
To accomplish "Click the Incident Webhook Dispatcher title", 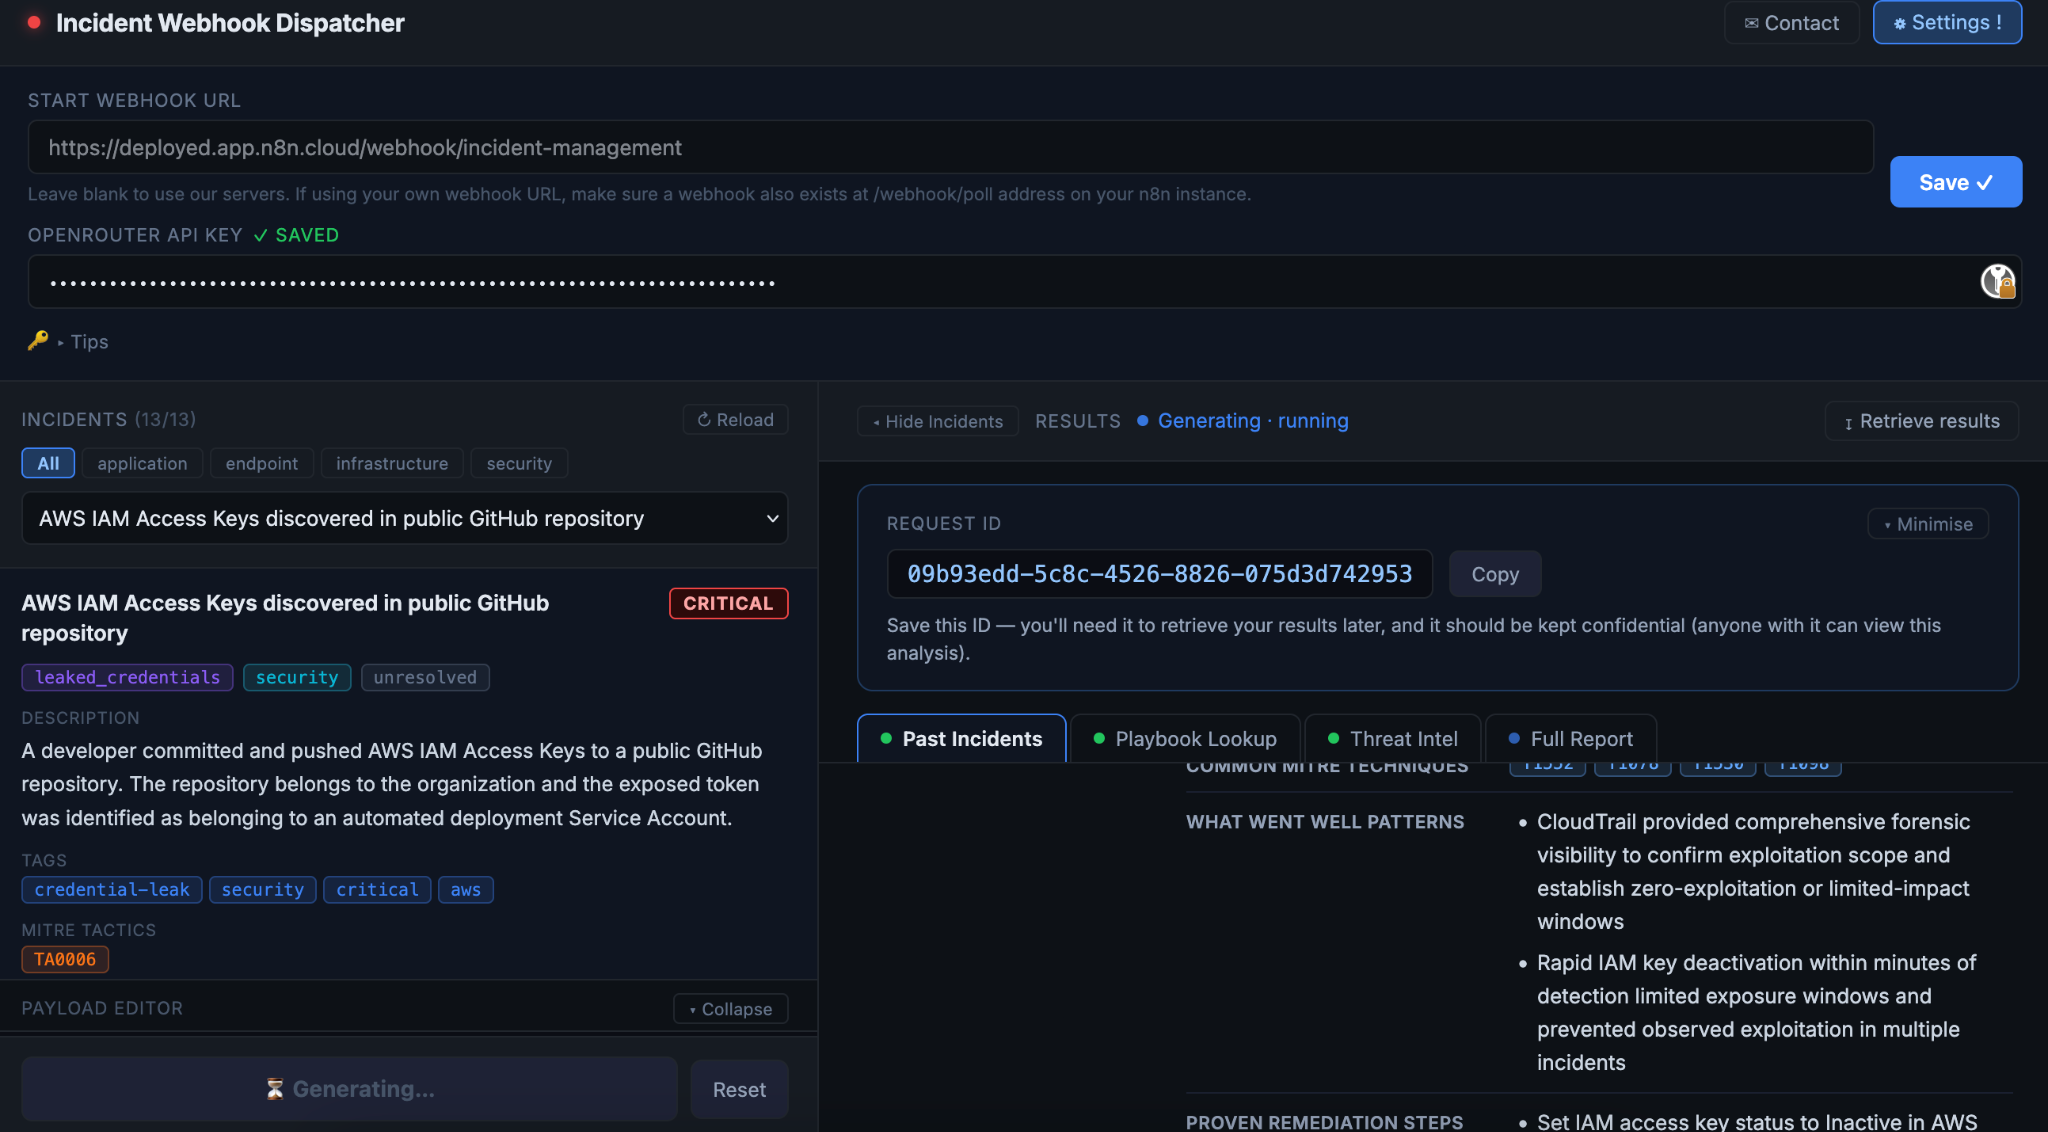I will [x=230, y=22].
